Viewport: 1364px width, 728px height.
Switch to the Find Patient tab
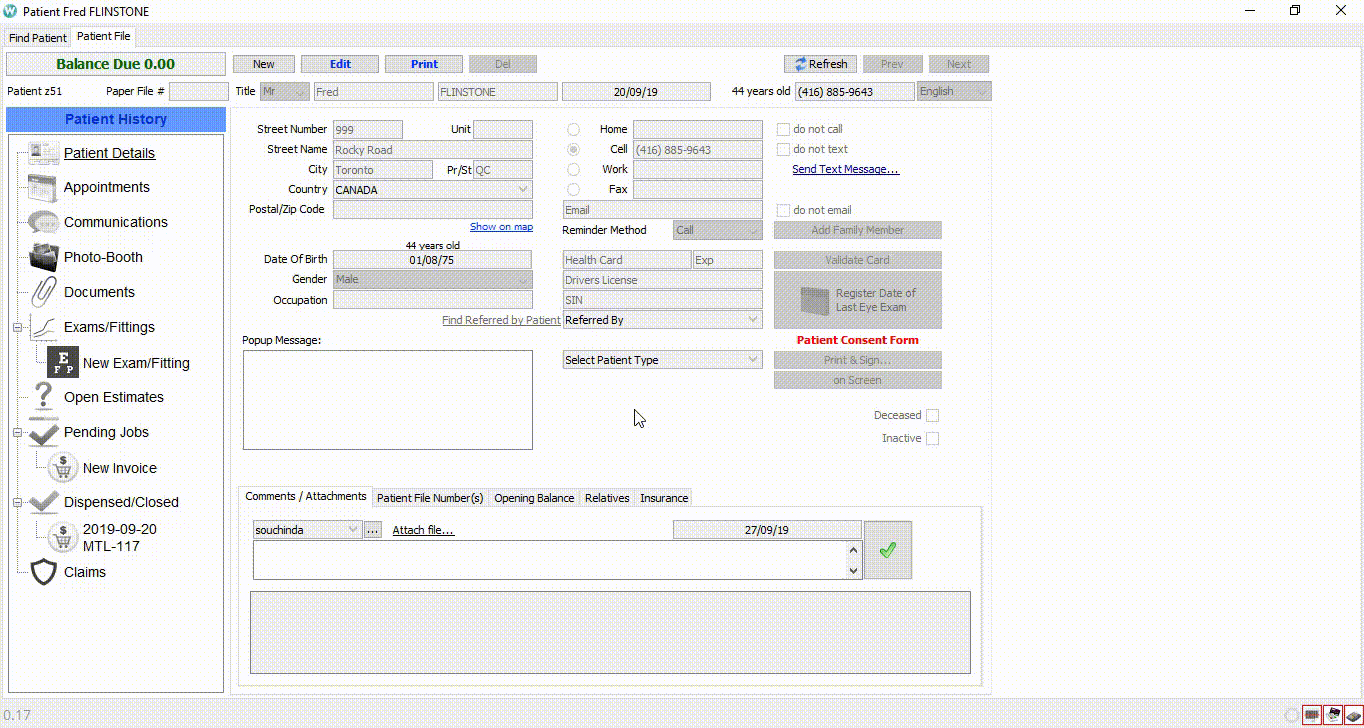pyautogui.click(x=38, y=38)
